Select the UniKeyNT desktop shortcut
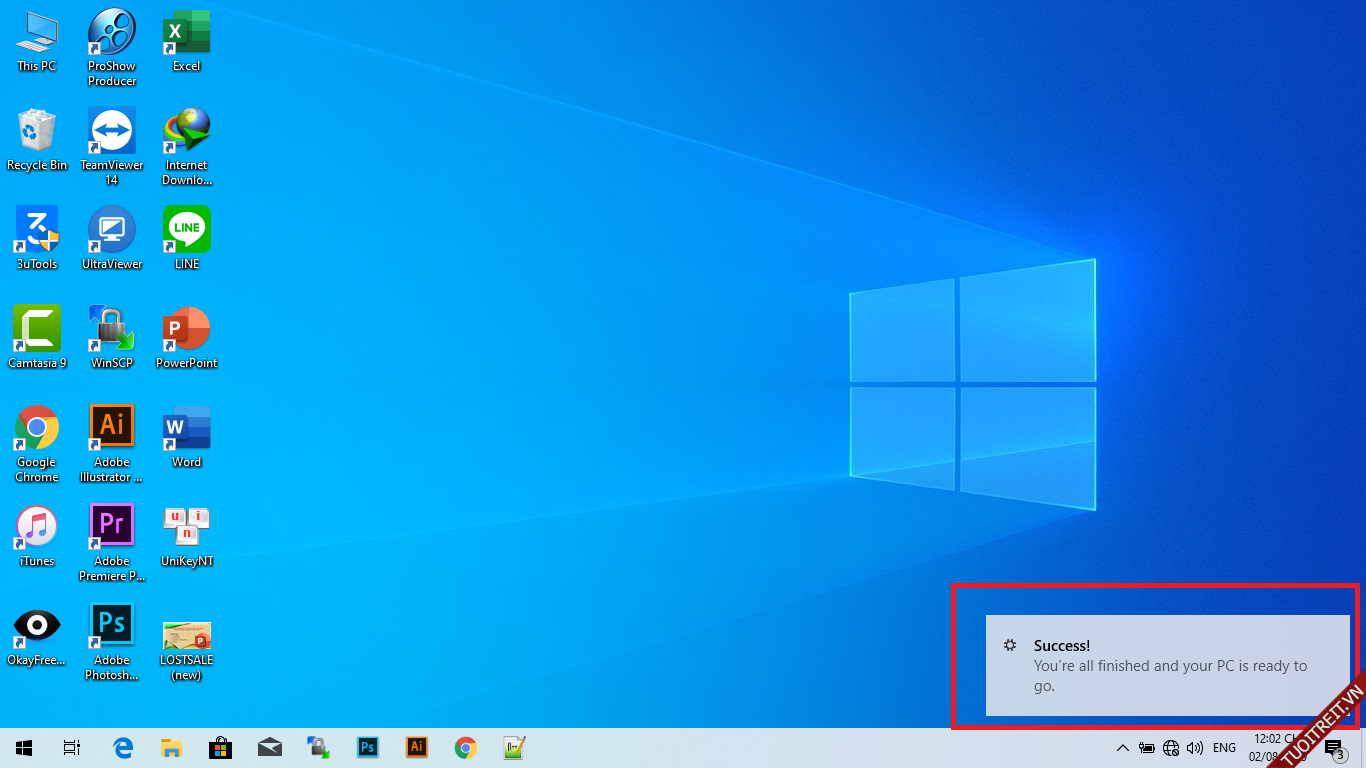This screenshot has height=768, width=1366. point(187,535)
